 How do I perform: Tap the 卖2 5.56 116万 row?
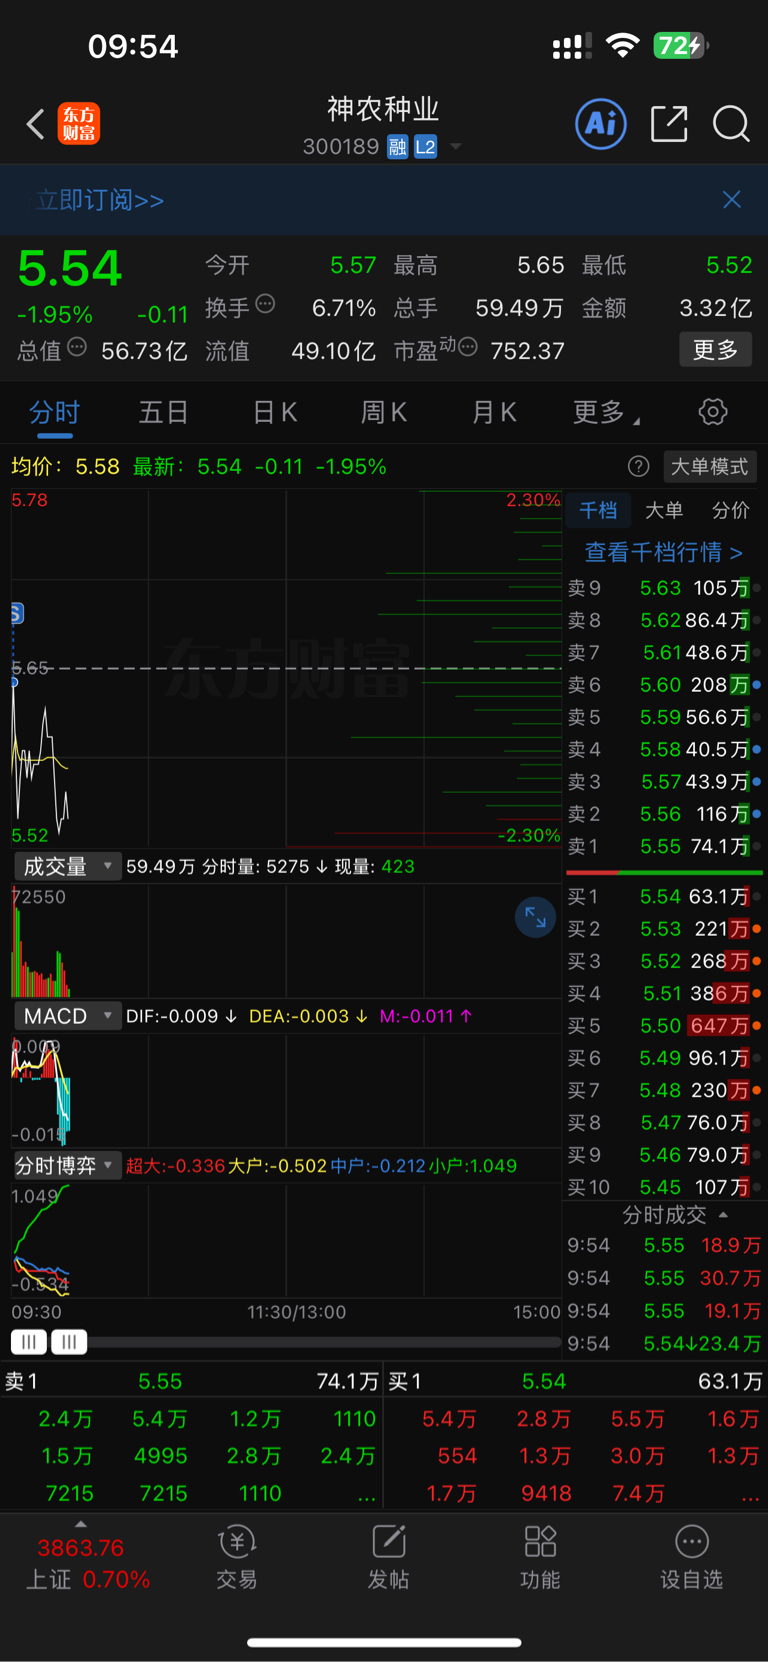[x=664, y=814]
